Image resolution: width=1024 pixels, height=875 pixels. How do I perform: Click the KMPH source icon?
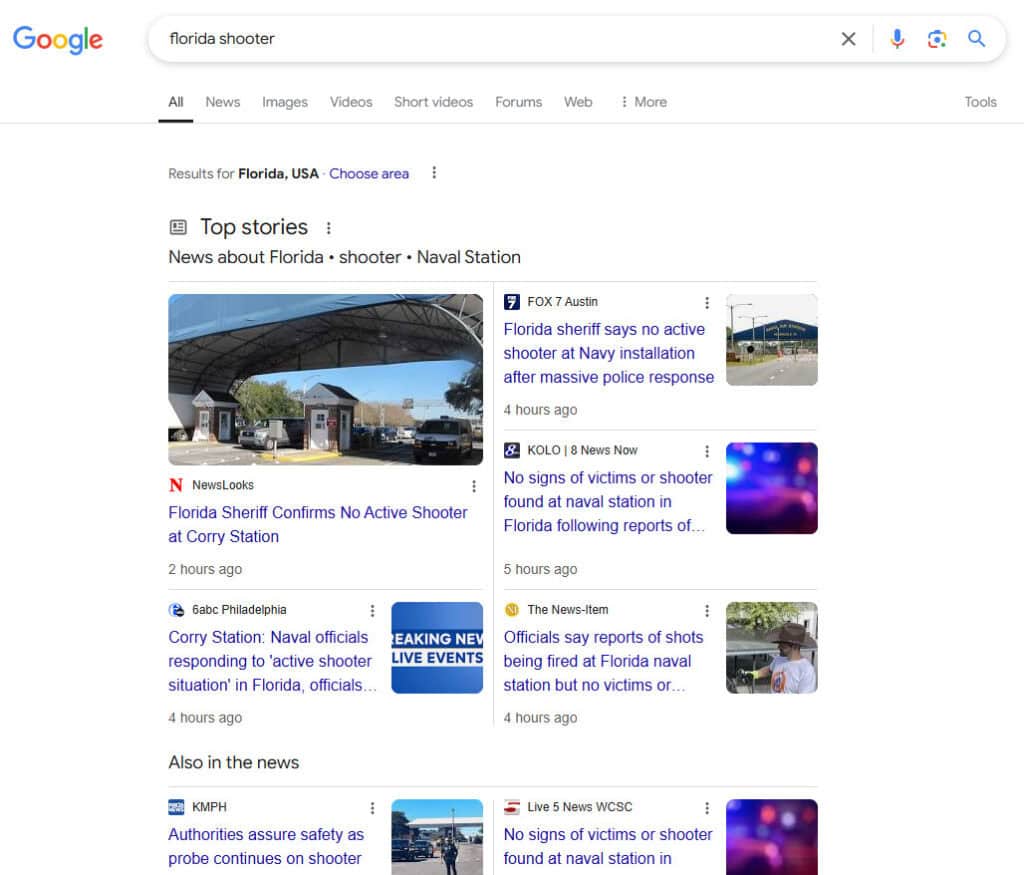[176, 806]
